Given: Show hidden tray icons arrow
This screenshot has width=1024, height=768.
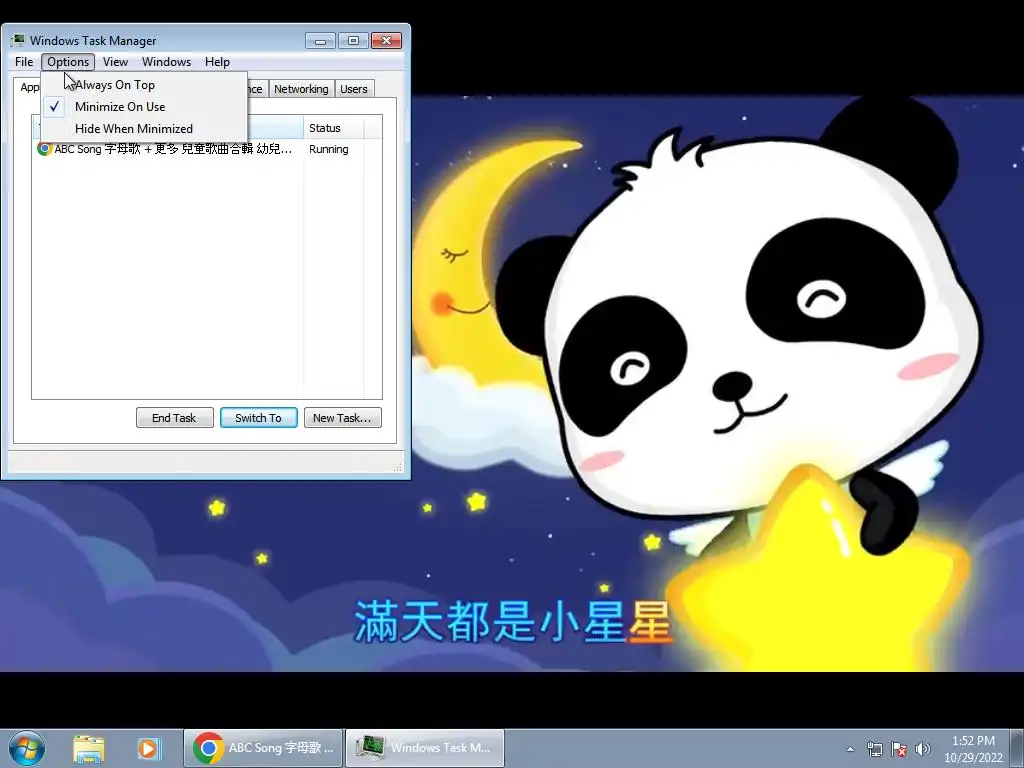Looking at the screenshot, I should (850, 749).
